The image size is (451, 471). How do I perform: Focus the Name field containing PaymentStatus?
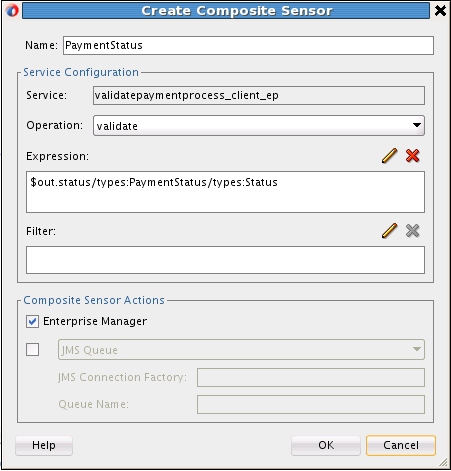click(x=248, y=45)
